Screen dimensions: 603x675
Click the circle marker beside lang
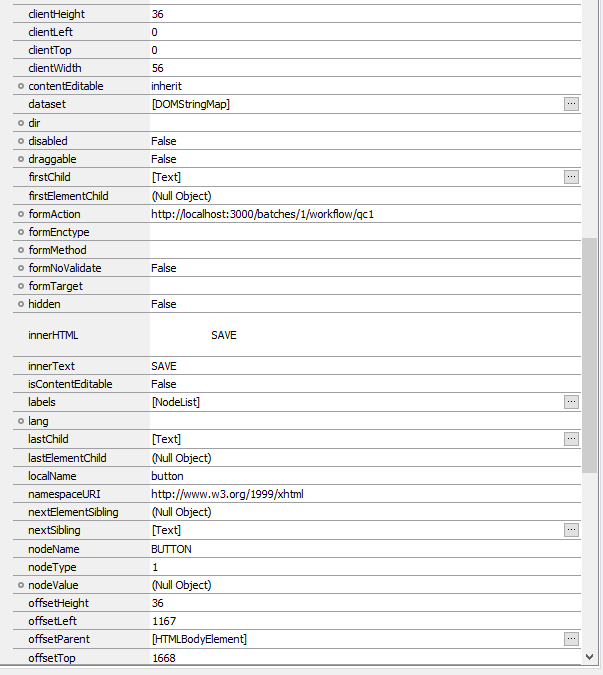pyautogui.click(x=21, y=421)
